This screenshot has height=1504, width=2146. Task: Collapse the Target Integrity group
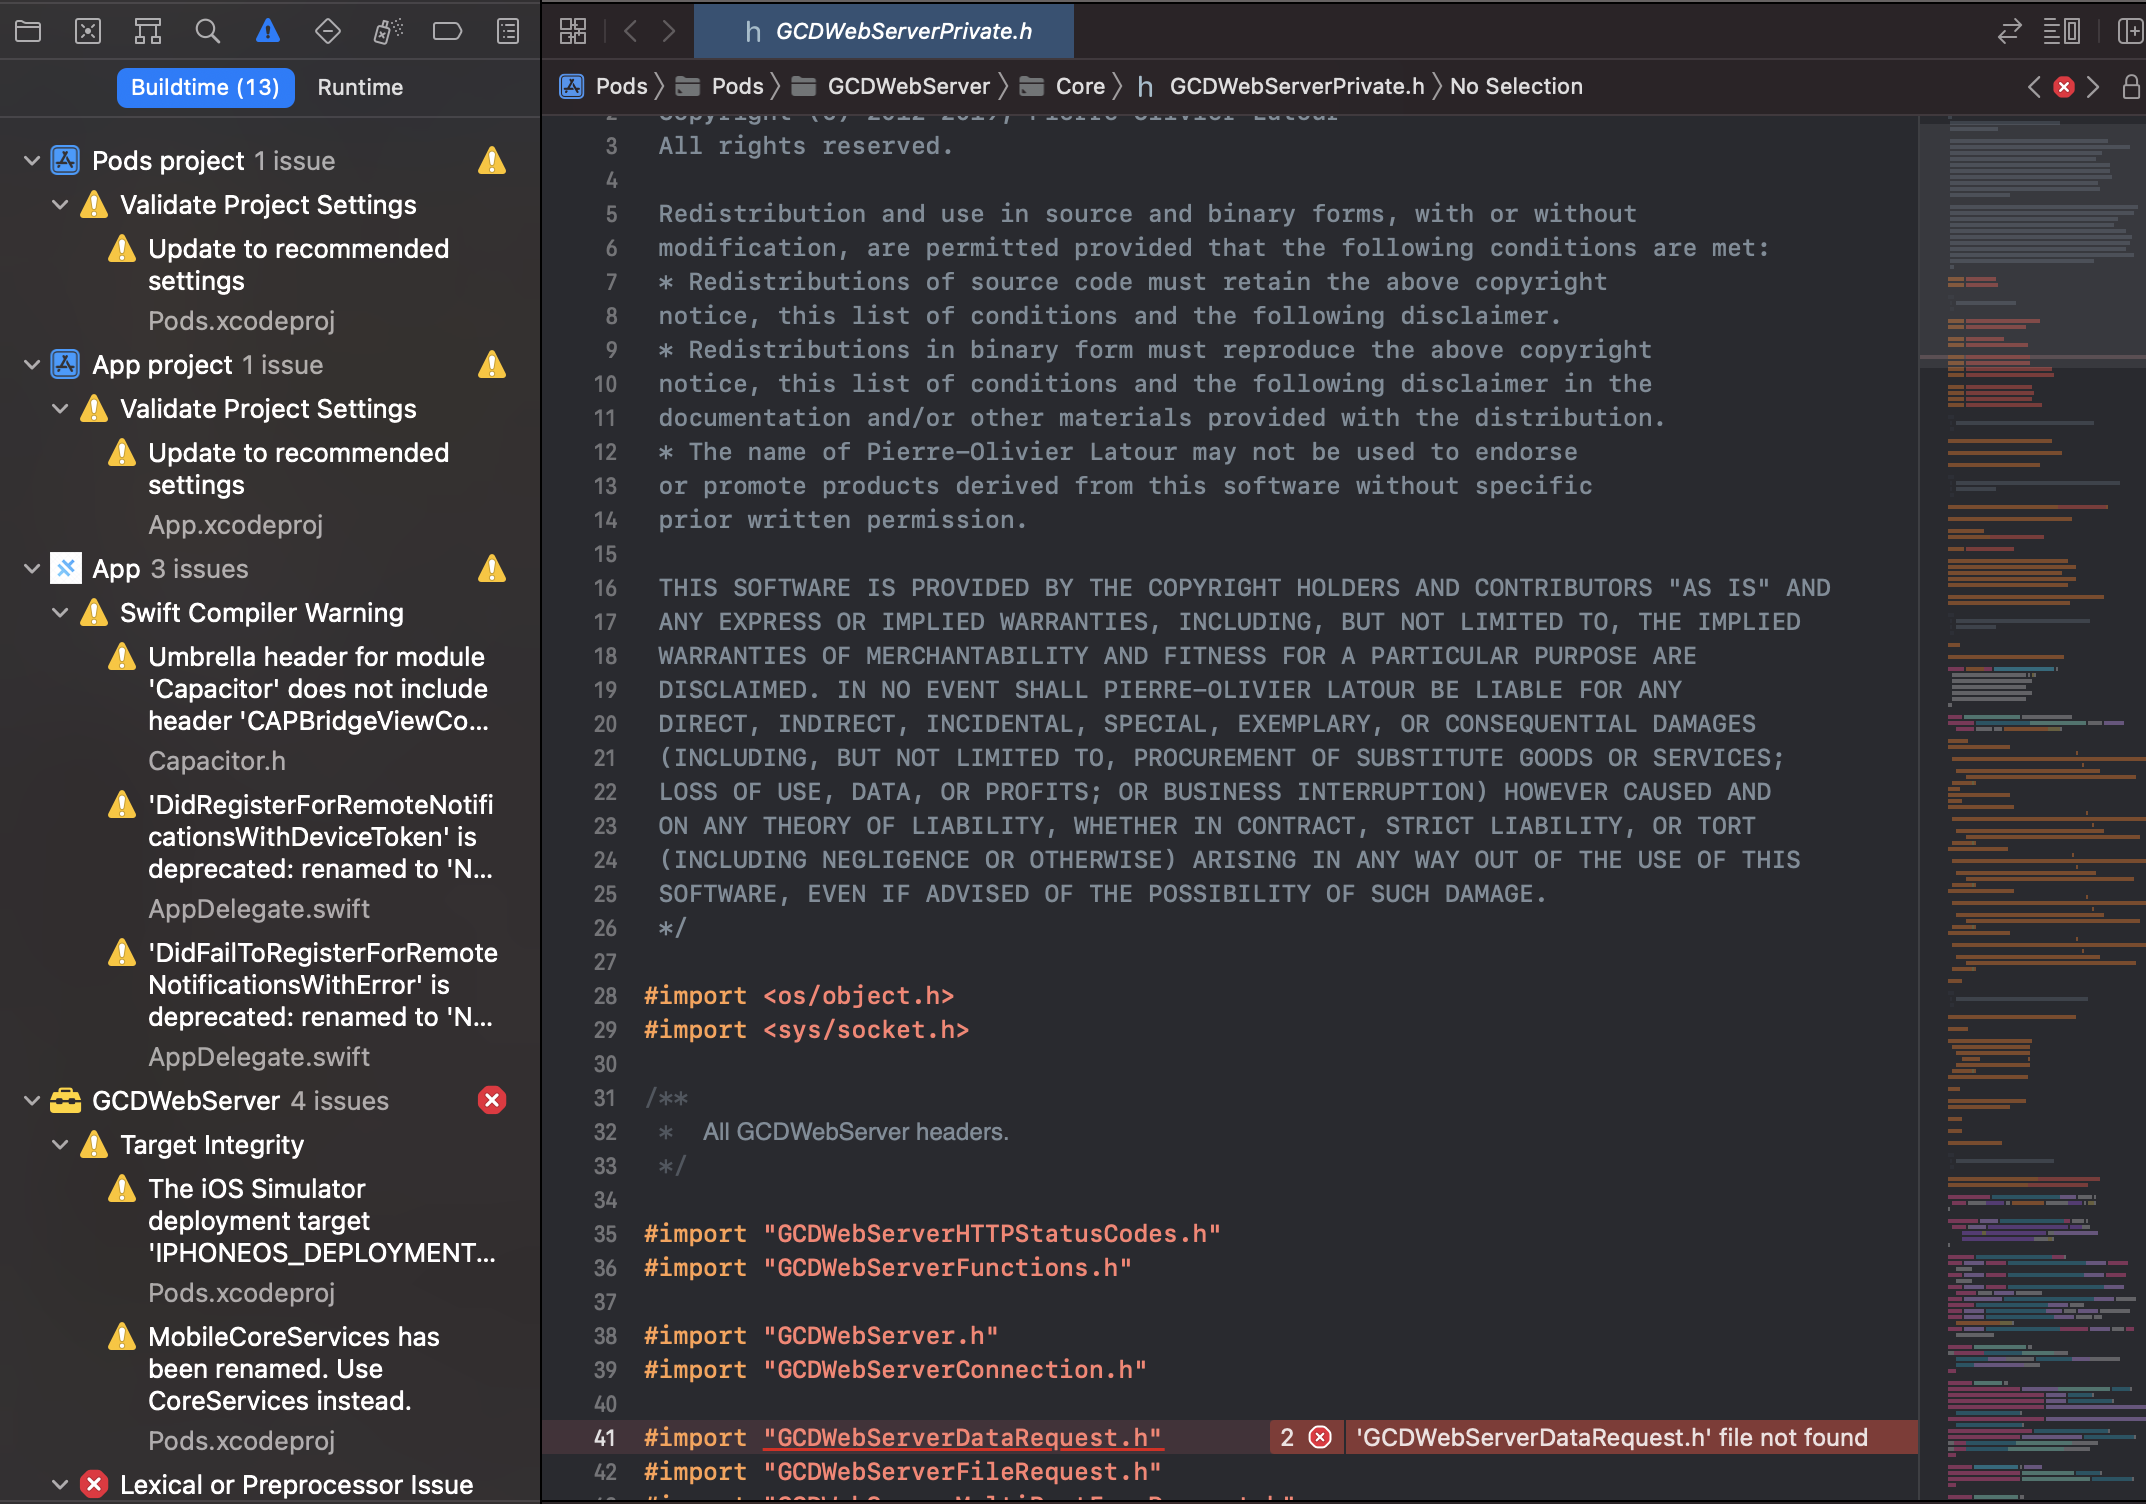[60, 1144]
